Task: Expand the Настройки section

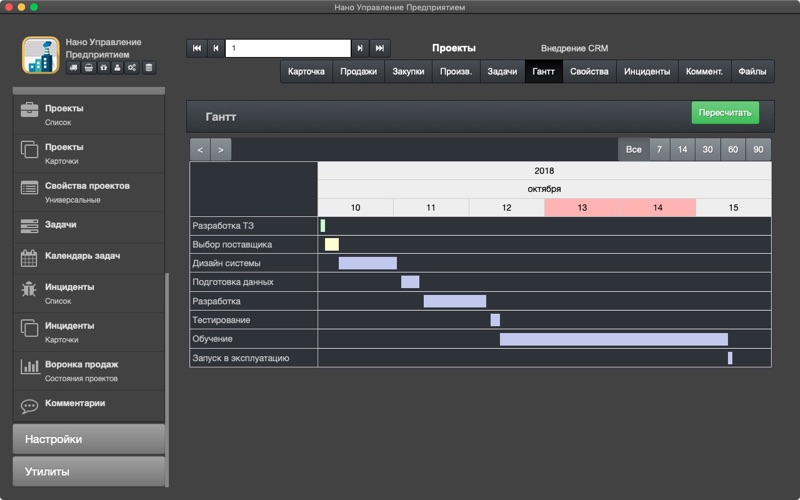Action: (89, 439)
